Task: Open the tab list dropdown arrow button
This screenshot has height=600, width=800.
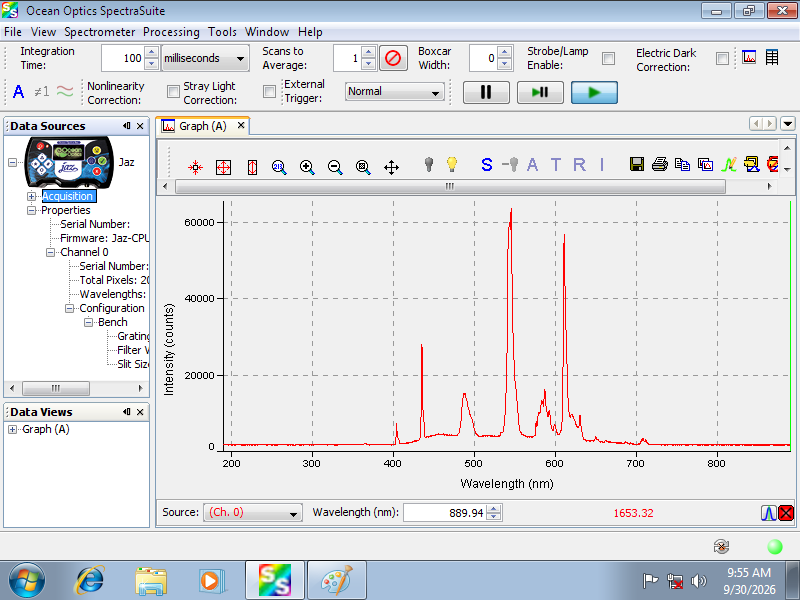Action: tap(788, 123)
